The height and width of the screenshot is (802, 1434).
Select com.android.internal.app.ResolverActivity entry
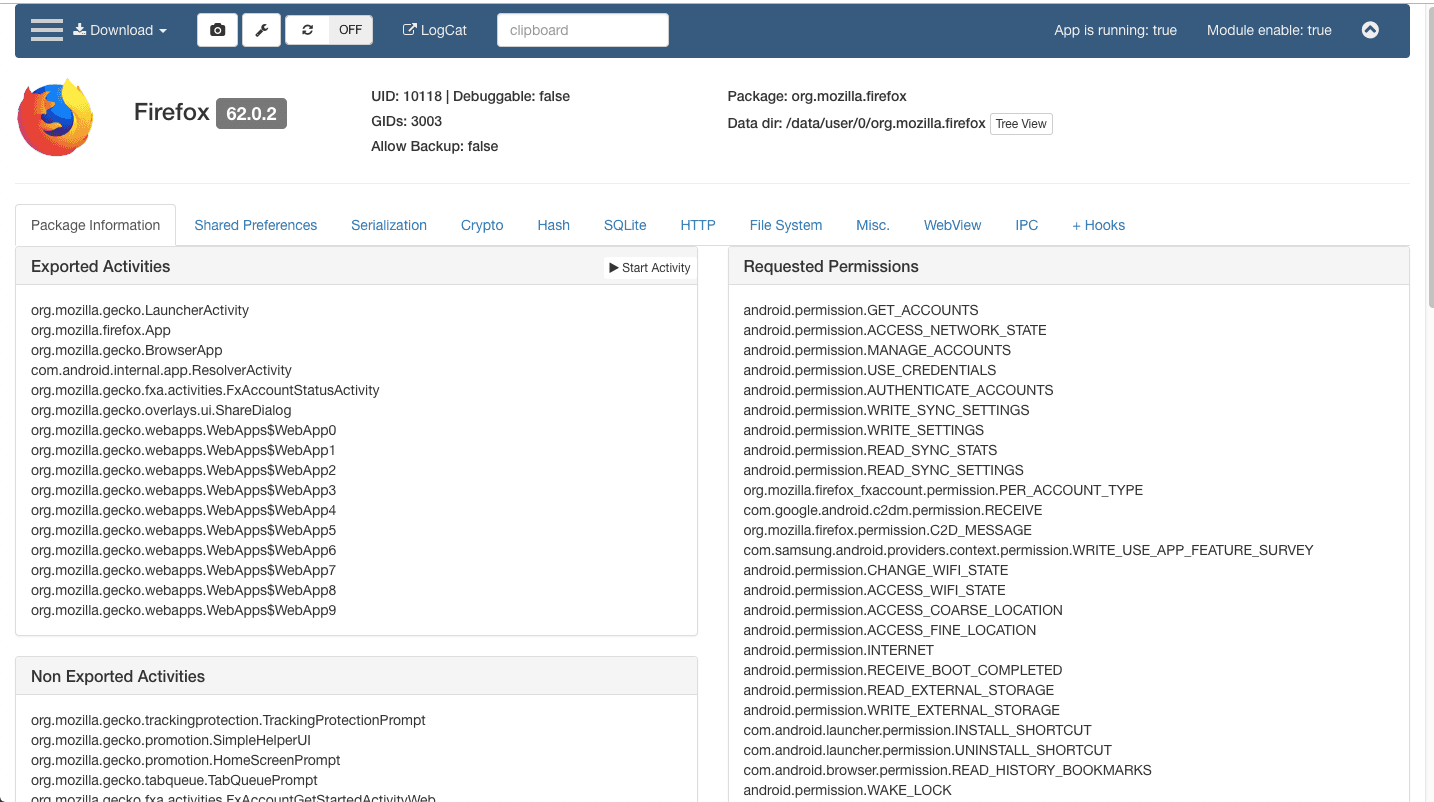point(161,370)
